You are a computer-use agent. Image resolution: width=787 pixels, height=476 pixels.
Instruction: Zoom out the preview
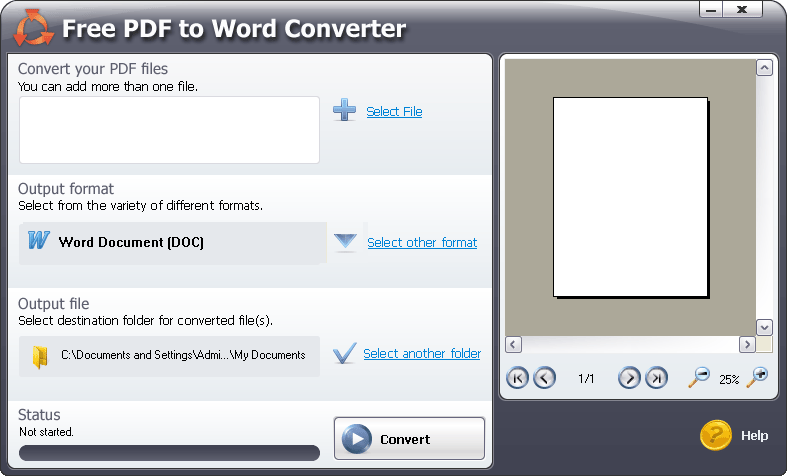point(698,377)
